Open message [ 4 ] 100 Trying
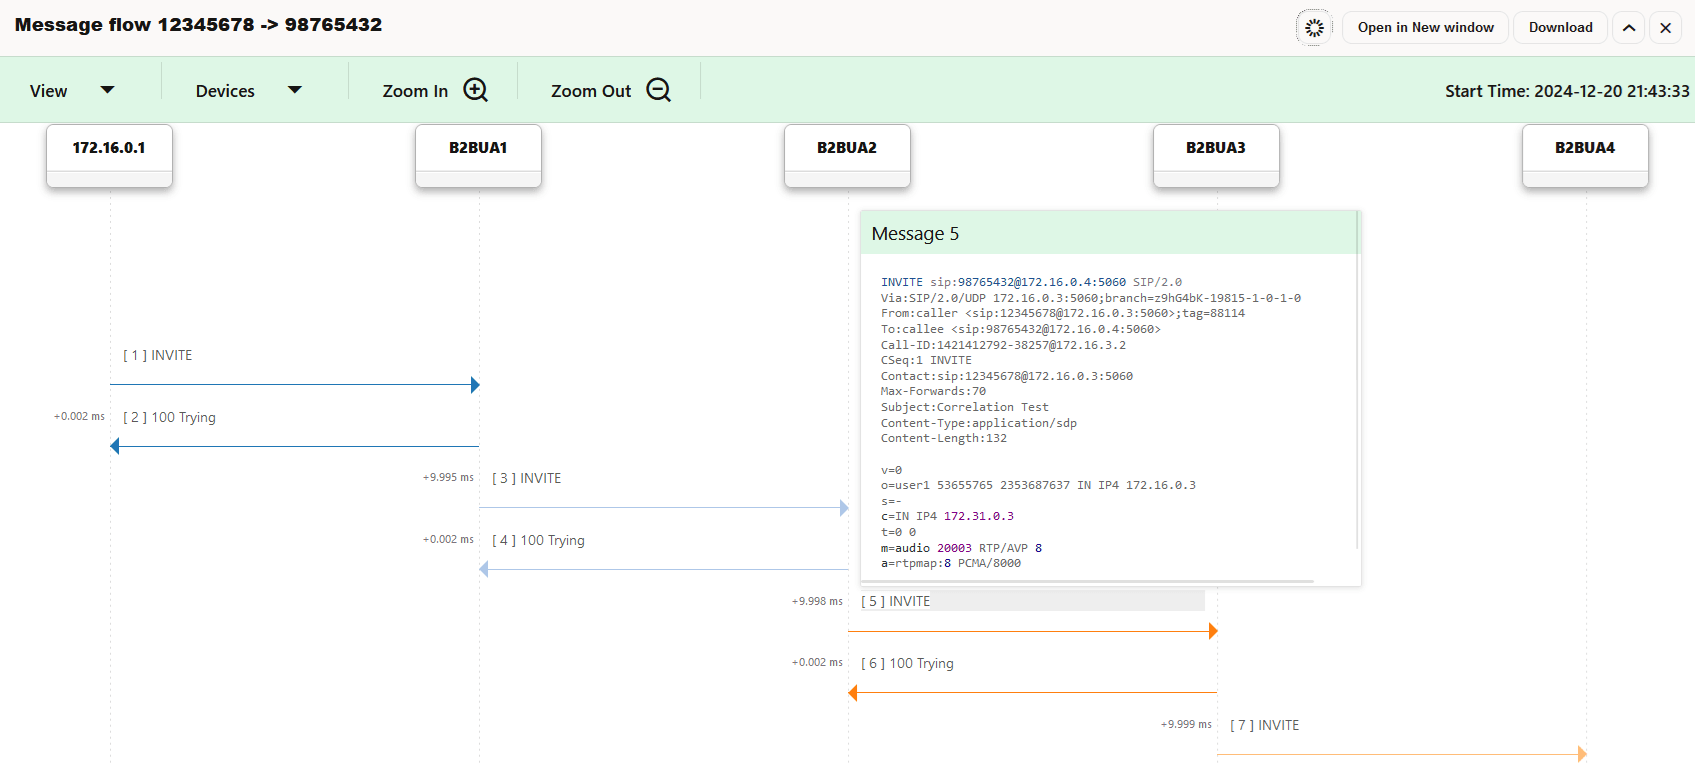 pos(538,540)
